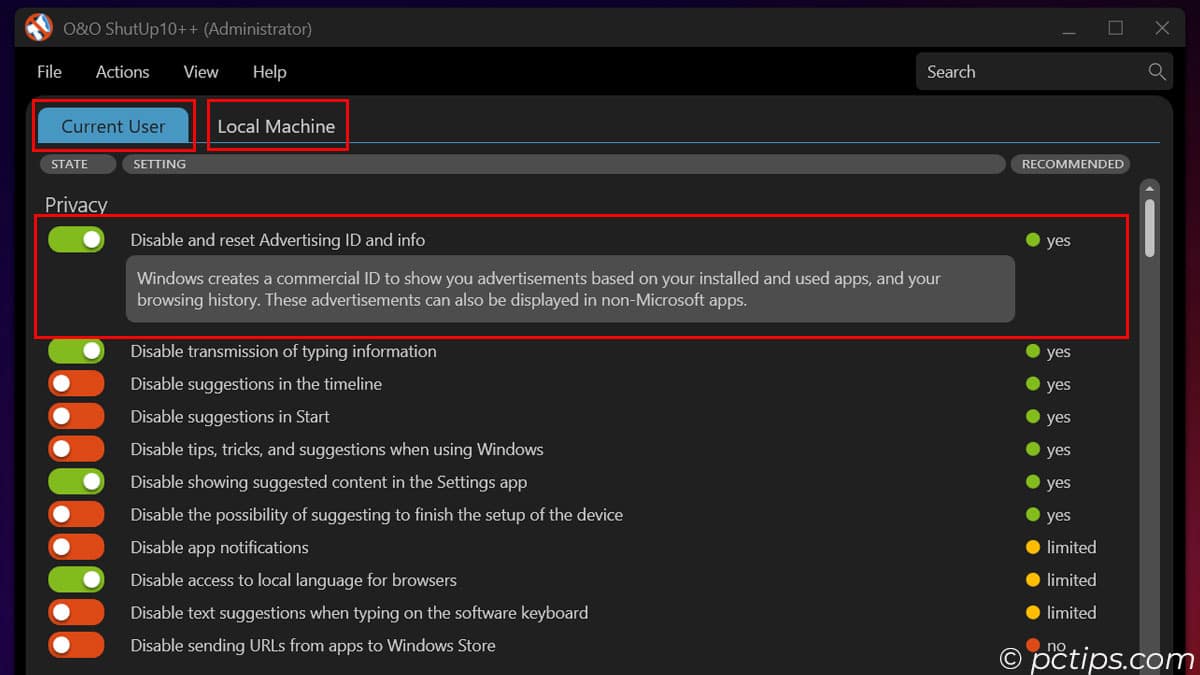Toggle Disable and reset Advertising ID switch
1200x675 pixels.
(76, 239)
